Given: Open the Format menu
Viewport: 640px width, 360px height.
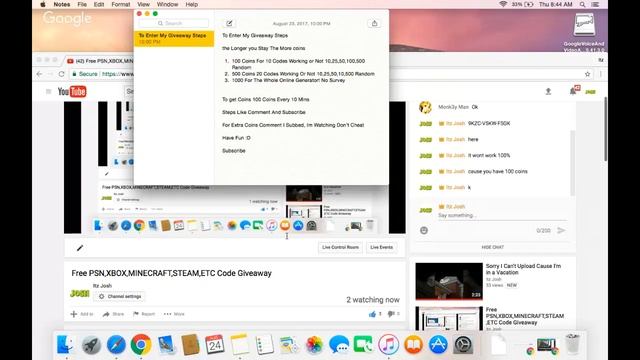Looking at the screenshot, I should 121,4.
